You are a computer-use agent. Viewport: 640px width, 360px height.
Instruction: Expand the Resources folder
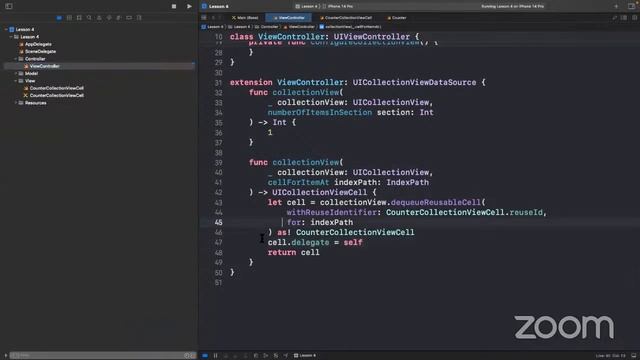[16, 103]
